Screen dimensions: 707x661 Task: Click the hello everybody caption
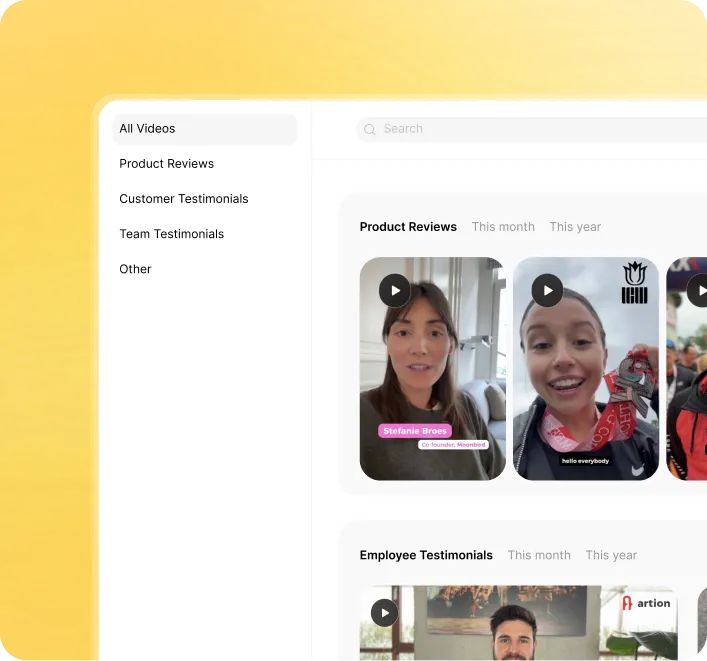pyautogui.click(x=585, y=461)
